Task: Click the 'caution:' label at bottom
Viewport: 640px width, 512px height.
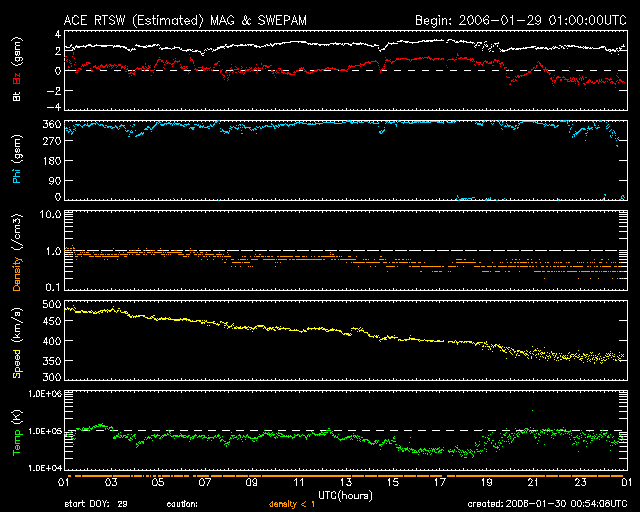Action: (x=181, y=503)
